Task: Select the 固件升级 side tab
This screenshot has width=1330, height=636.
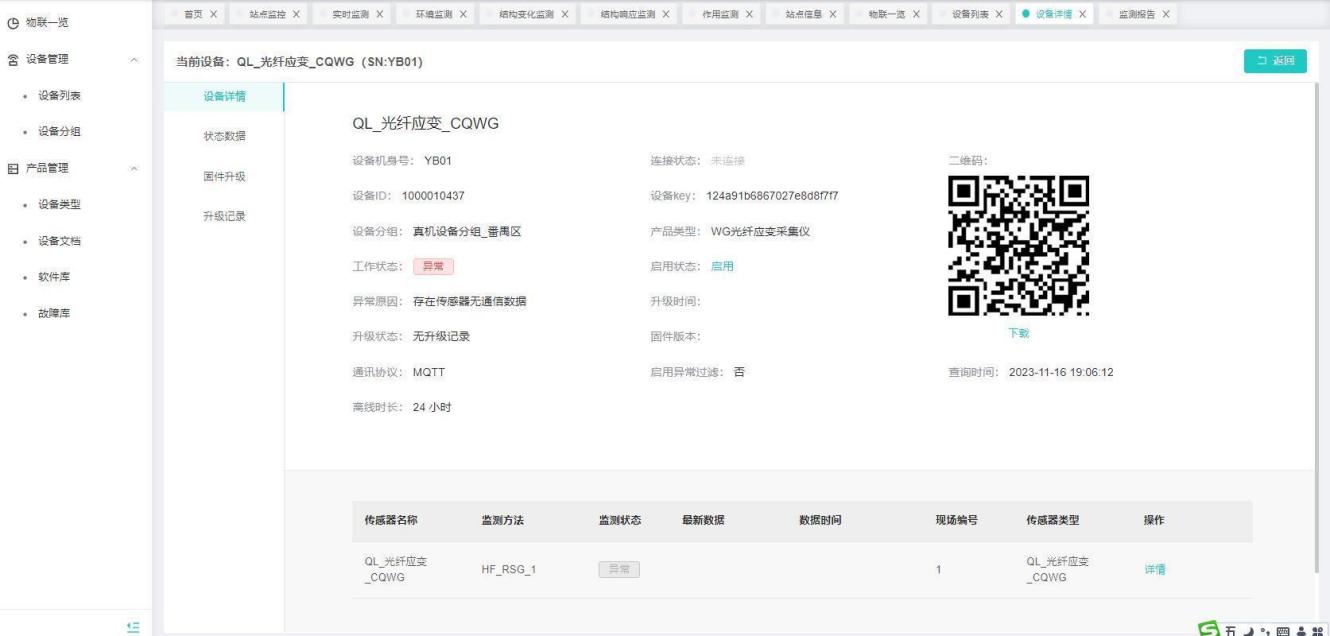Action: tap(224, 176)
